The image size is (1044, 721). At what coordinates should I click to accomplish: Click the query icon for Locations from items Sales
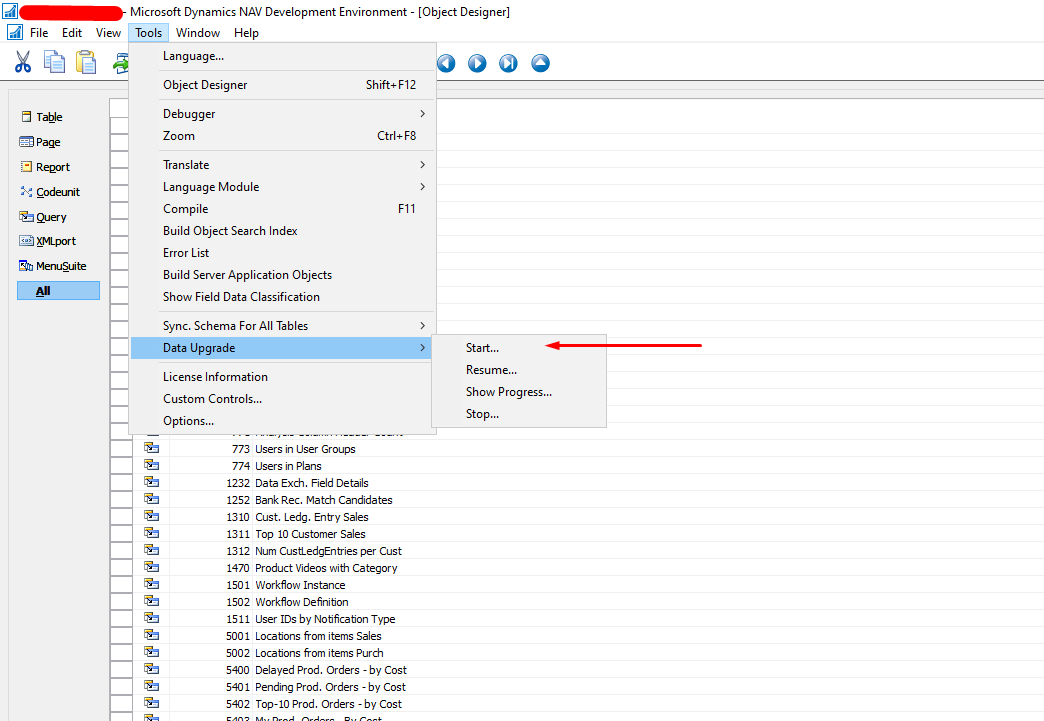152,635
